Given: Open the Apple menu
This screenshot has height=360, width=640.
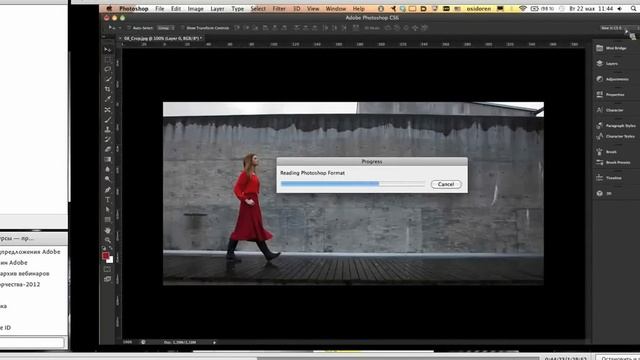Looking at the screenshot, I should (109, 9).
